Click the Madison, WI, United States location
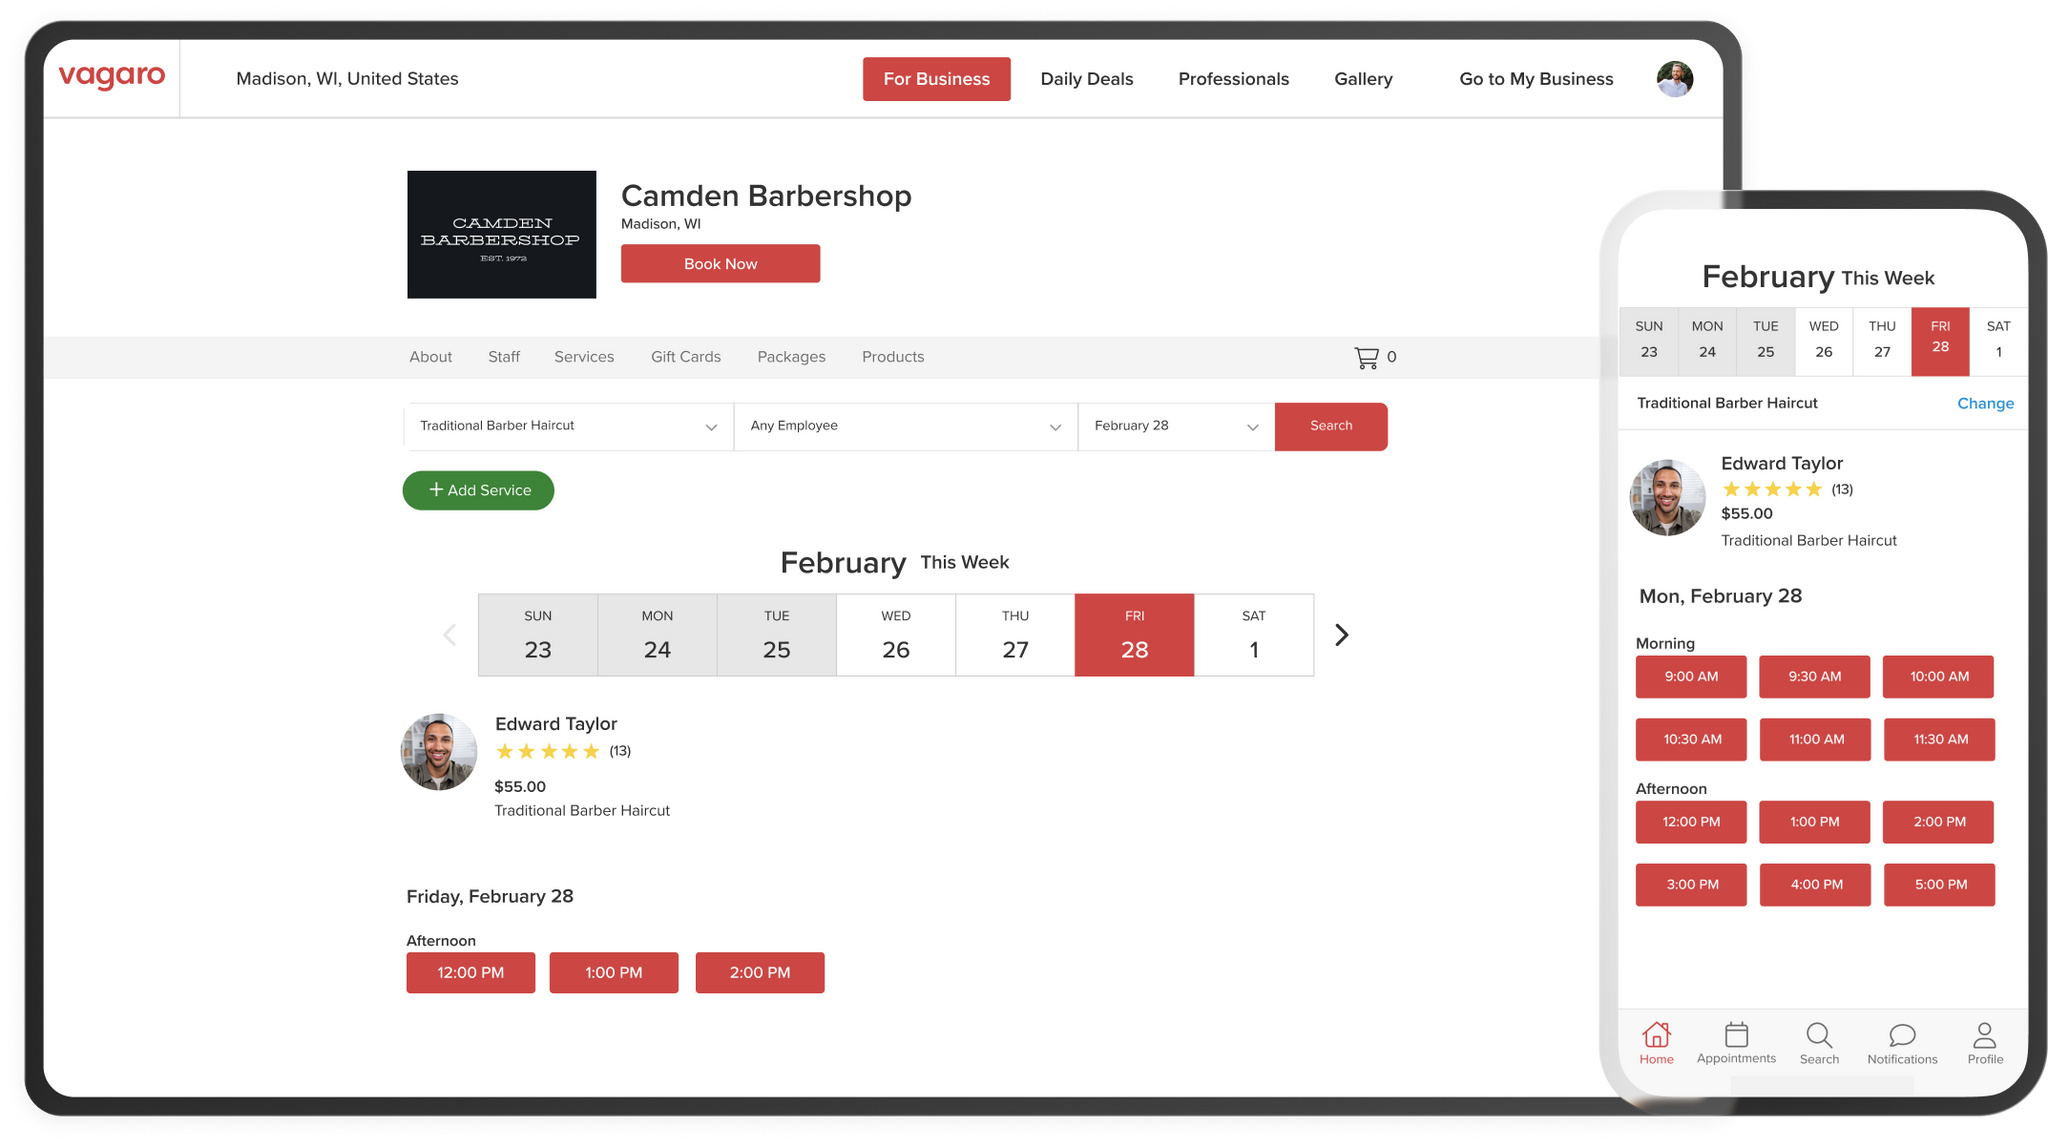 coord(347,79)
